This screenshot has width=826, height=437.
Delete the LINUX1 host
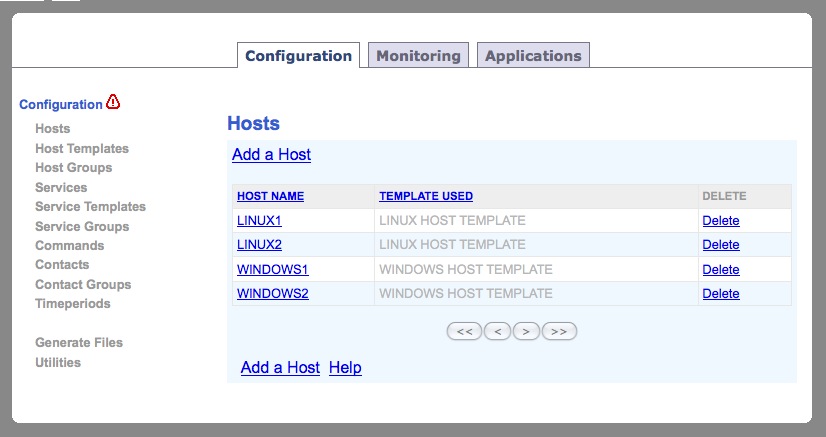721,221
